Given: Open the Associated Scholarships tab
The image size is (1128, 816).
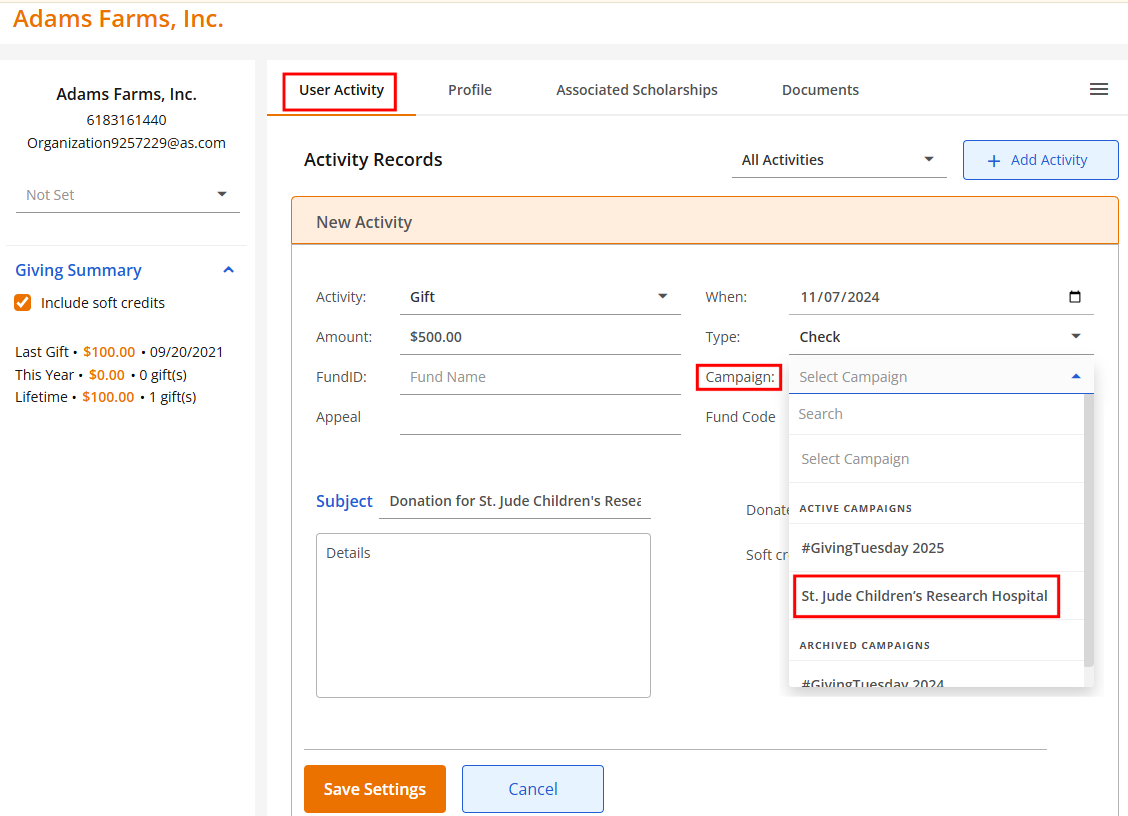Looking at the screenshot, I should tap(636, 90).
